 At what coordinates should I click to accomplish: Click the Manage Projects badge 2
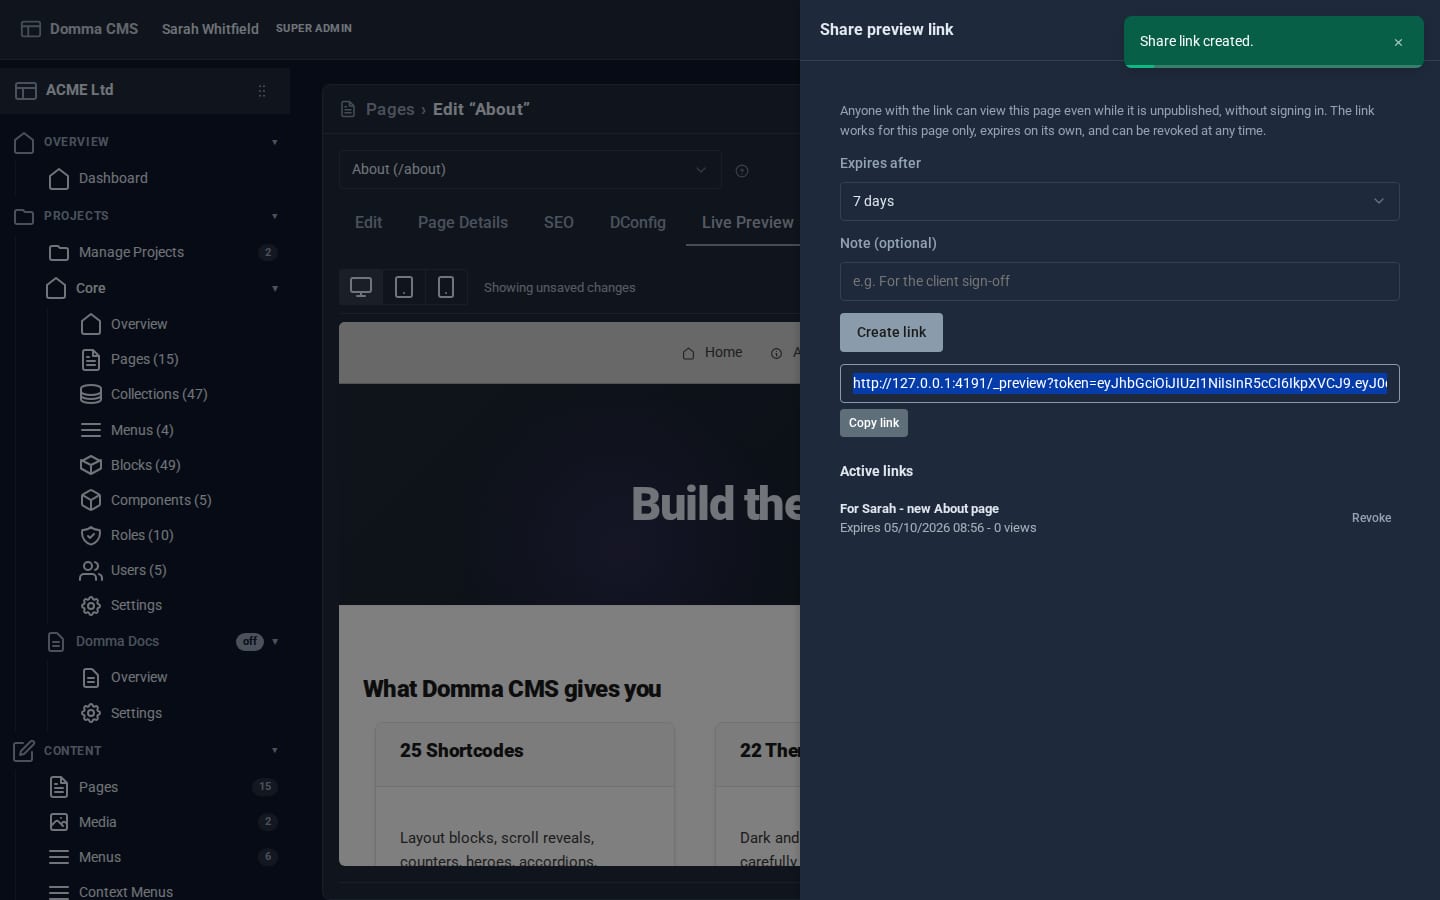coord(267,252)
